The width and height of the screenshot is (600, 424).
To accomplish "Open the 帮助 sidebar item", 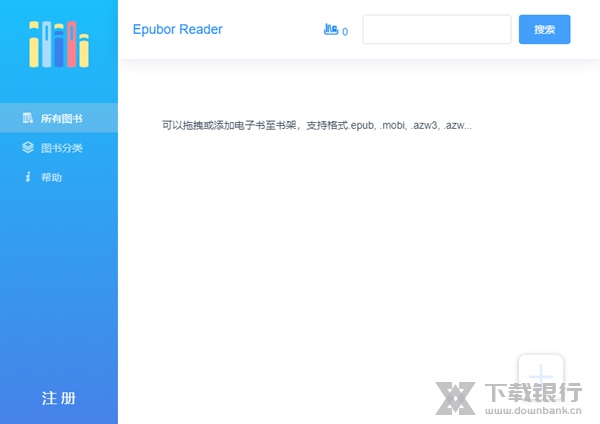I will pos(59,177).
